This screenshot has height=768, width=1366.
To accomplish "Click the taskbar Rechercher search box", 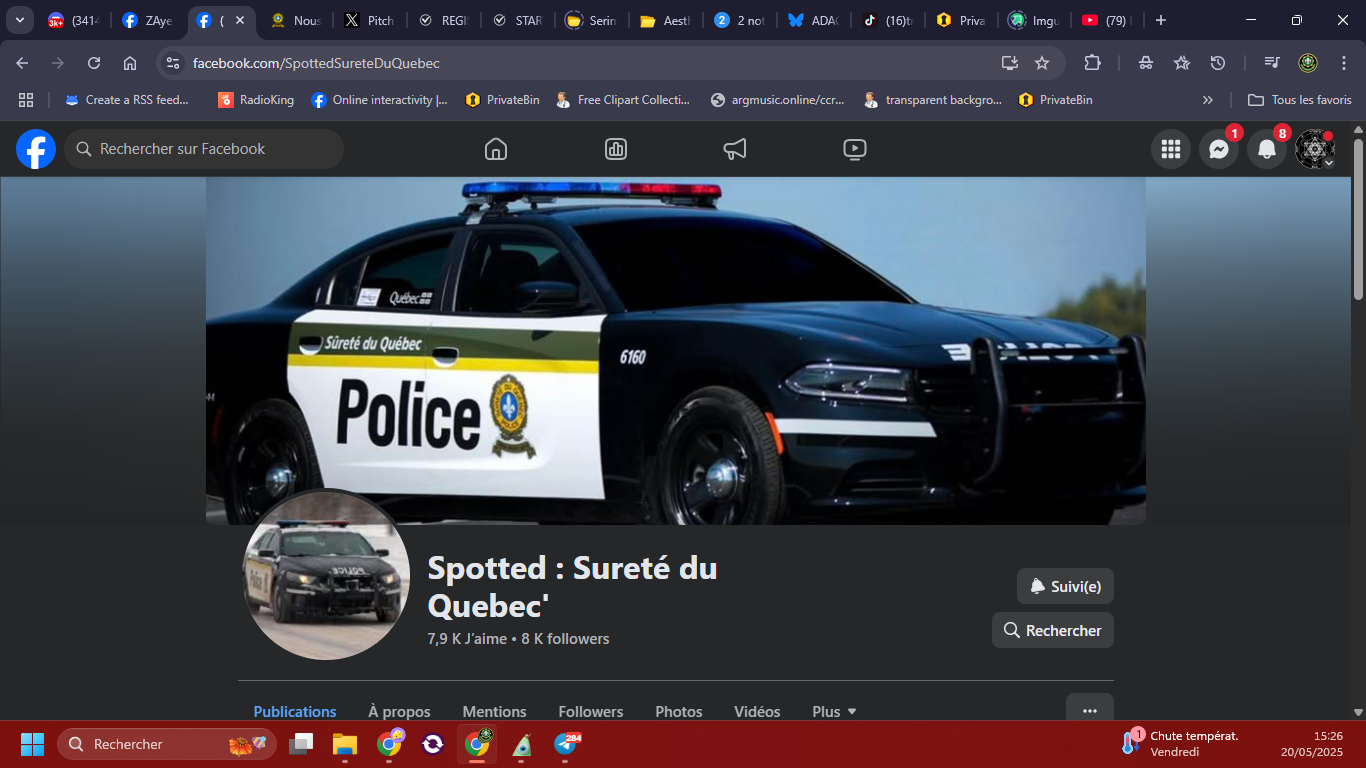I will click(x=166, y=744).
